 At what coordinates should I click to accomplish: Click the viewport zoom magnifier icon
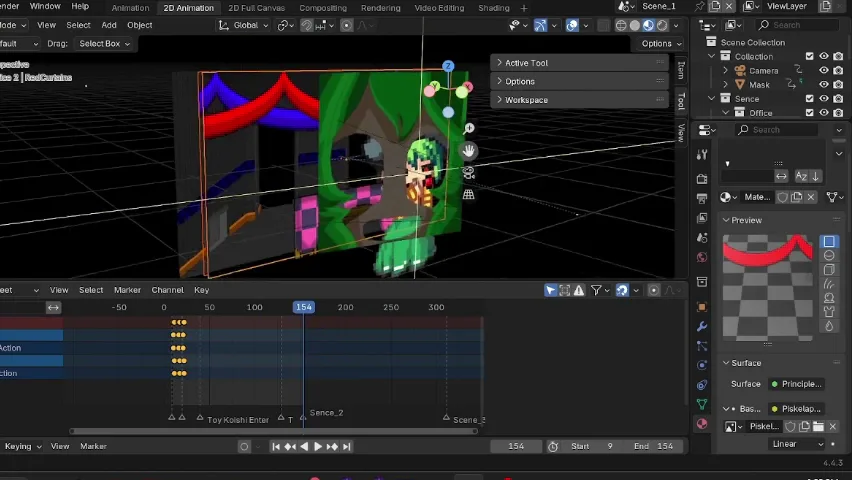click(468, 129)
